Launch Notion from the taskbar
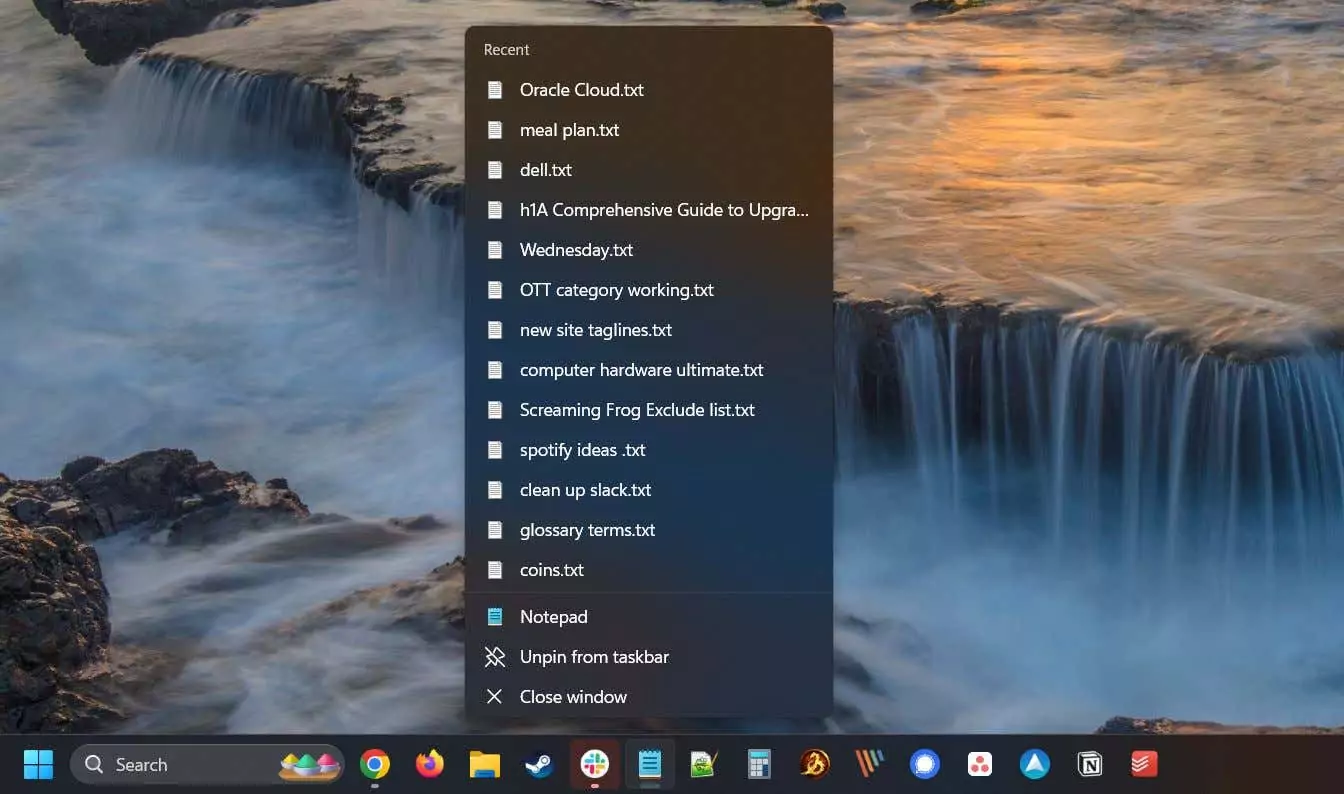The image size is (1344, 794). click(x=1089, y=765)
